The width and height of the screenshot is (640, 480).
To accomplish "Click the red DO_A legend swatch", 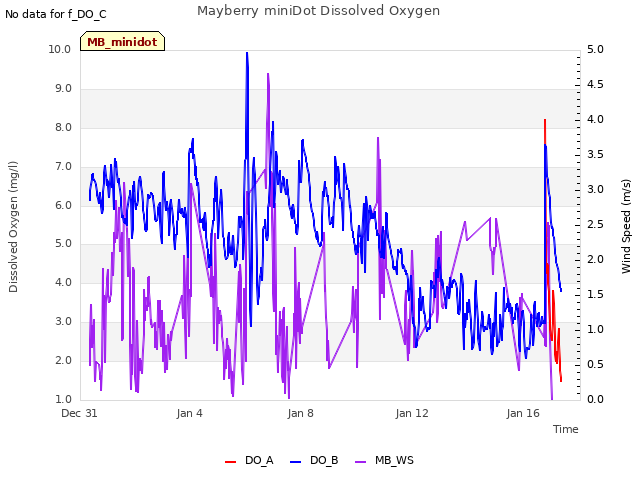I will [x=231, y=462].
